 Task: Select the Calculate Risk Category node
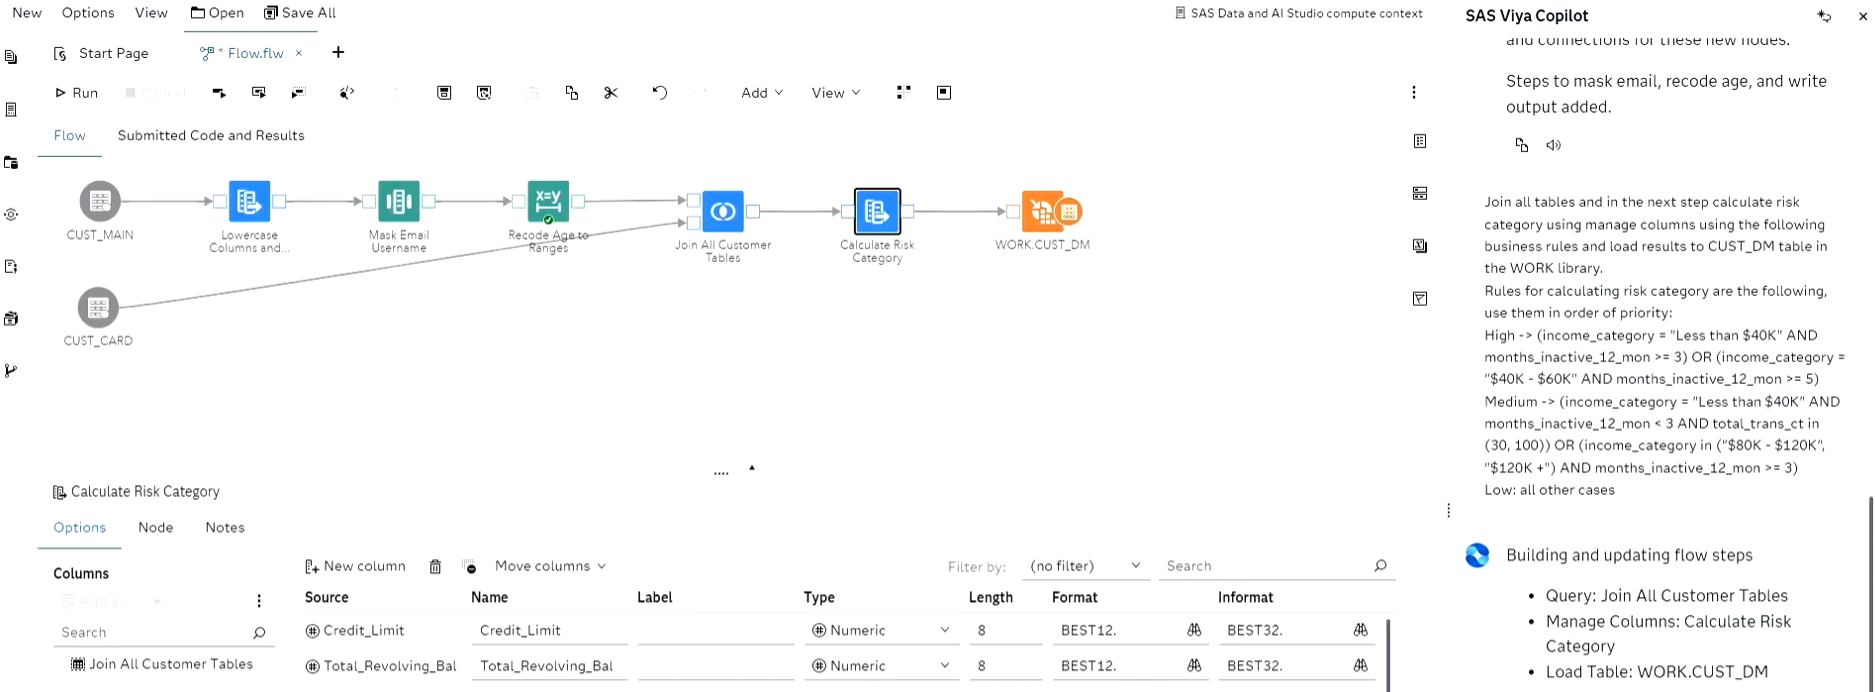tap(877, 212)
